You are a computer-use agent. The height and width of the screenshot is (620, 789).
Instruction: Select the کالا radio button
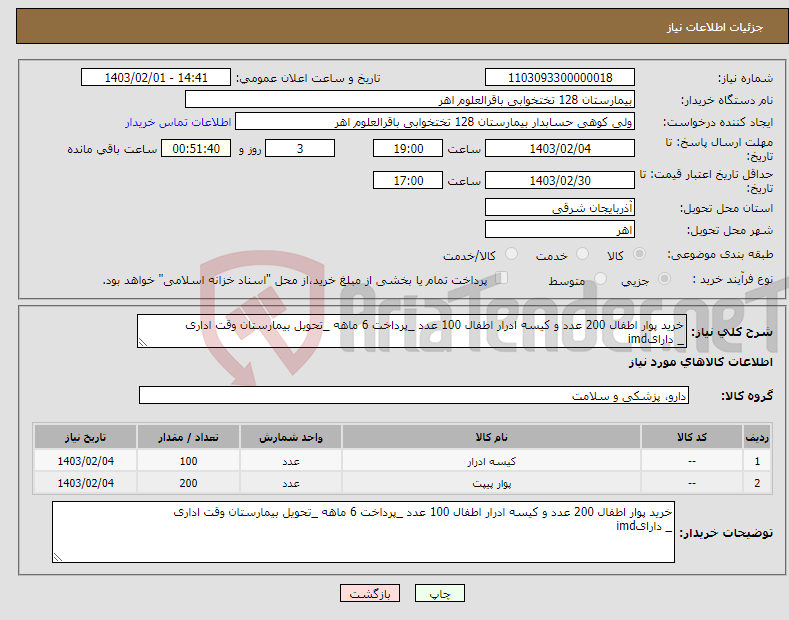(x=640, y=254)
